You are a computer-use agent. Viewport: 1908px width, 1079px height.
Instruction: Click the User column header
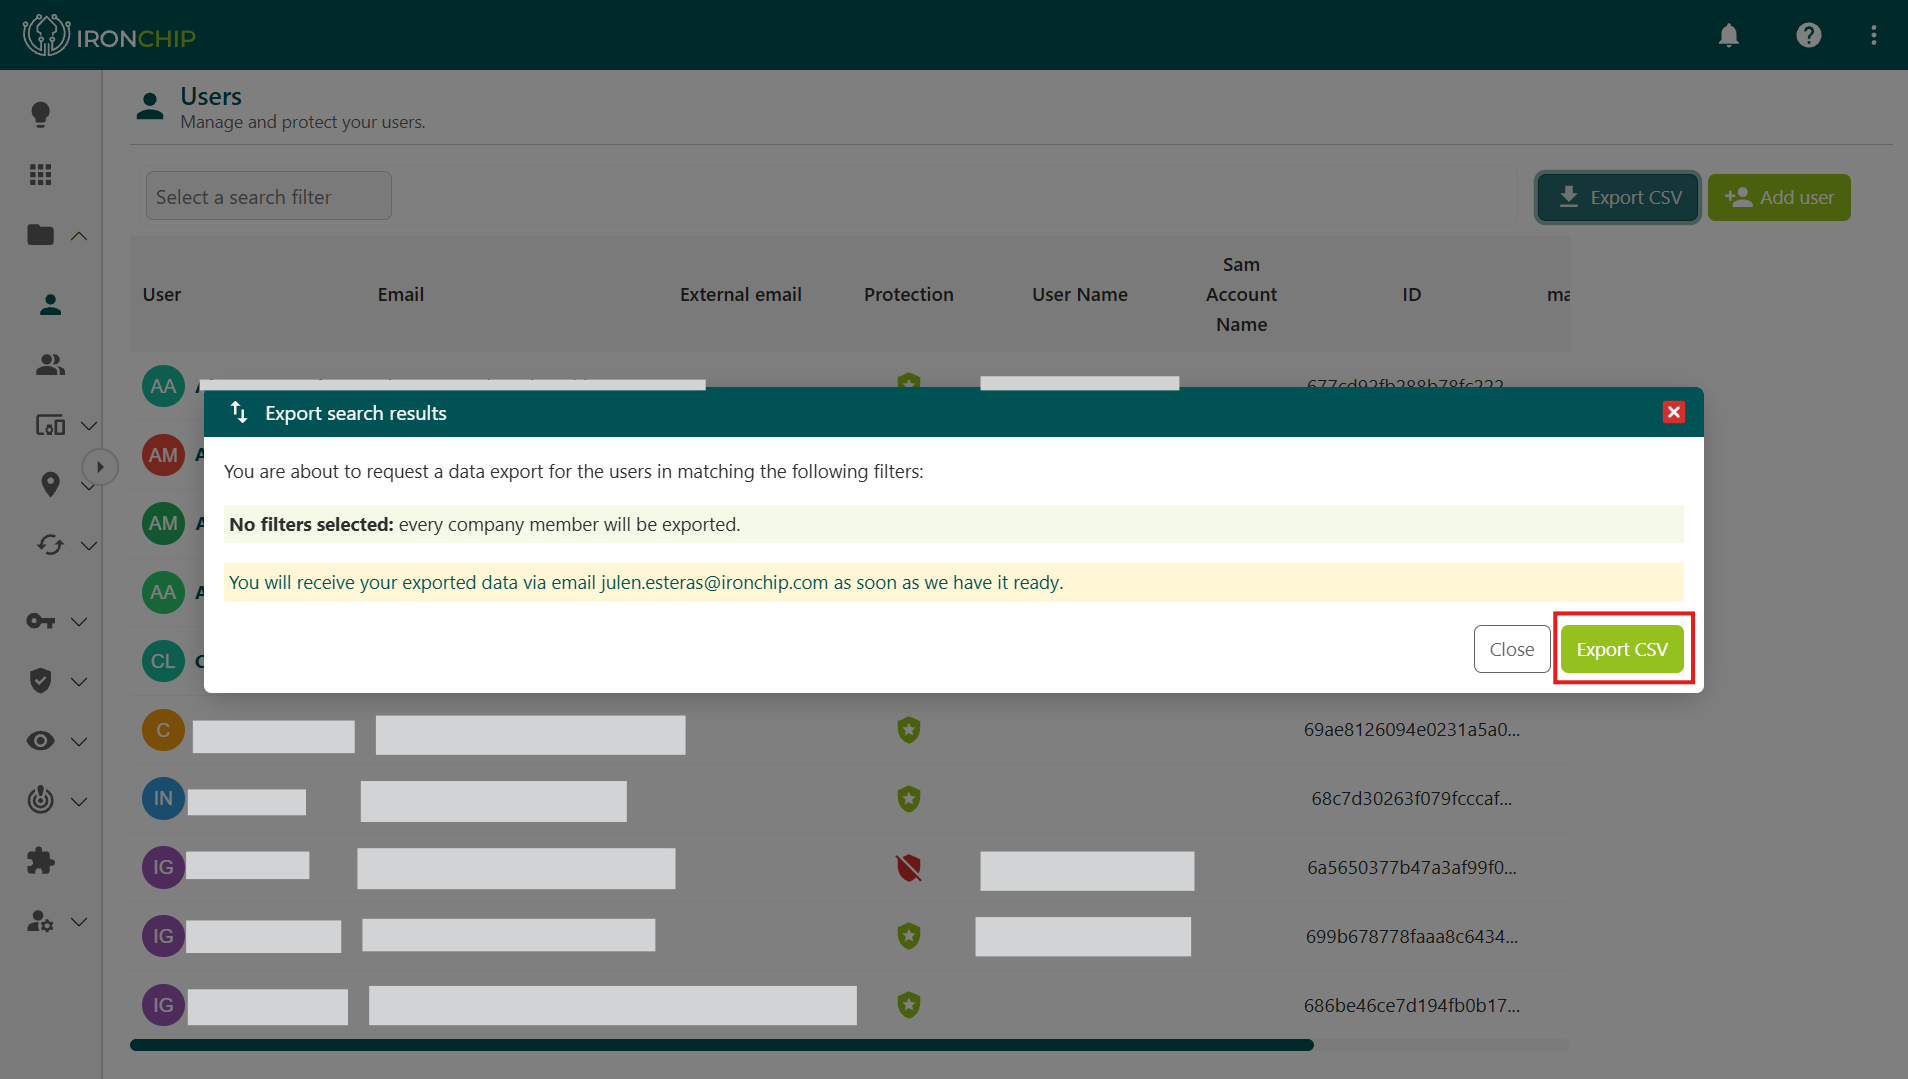(x=162, y=295)
